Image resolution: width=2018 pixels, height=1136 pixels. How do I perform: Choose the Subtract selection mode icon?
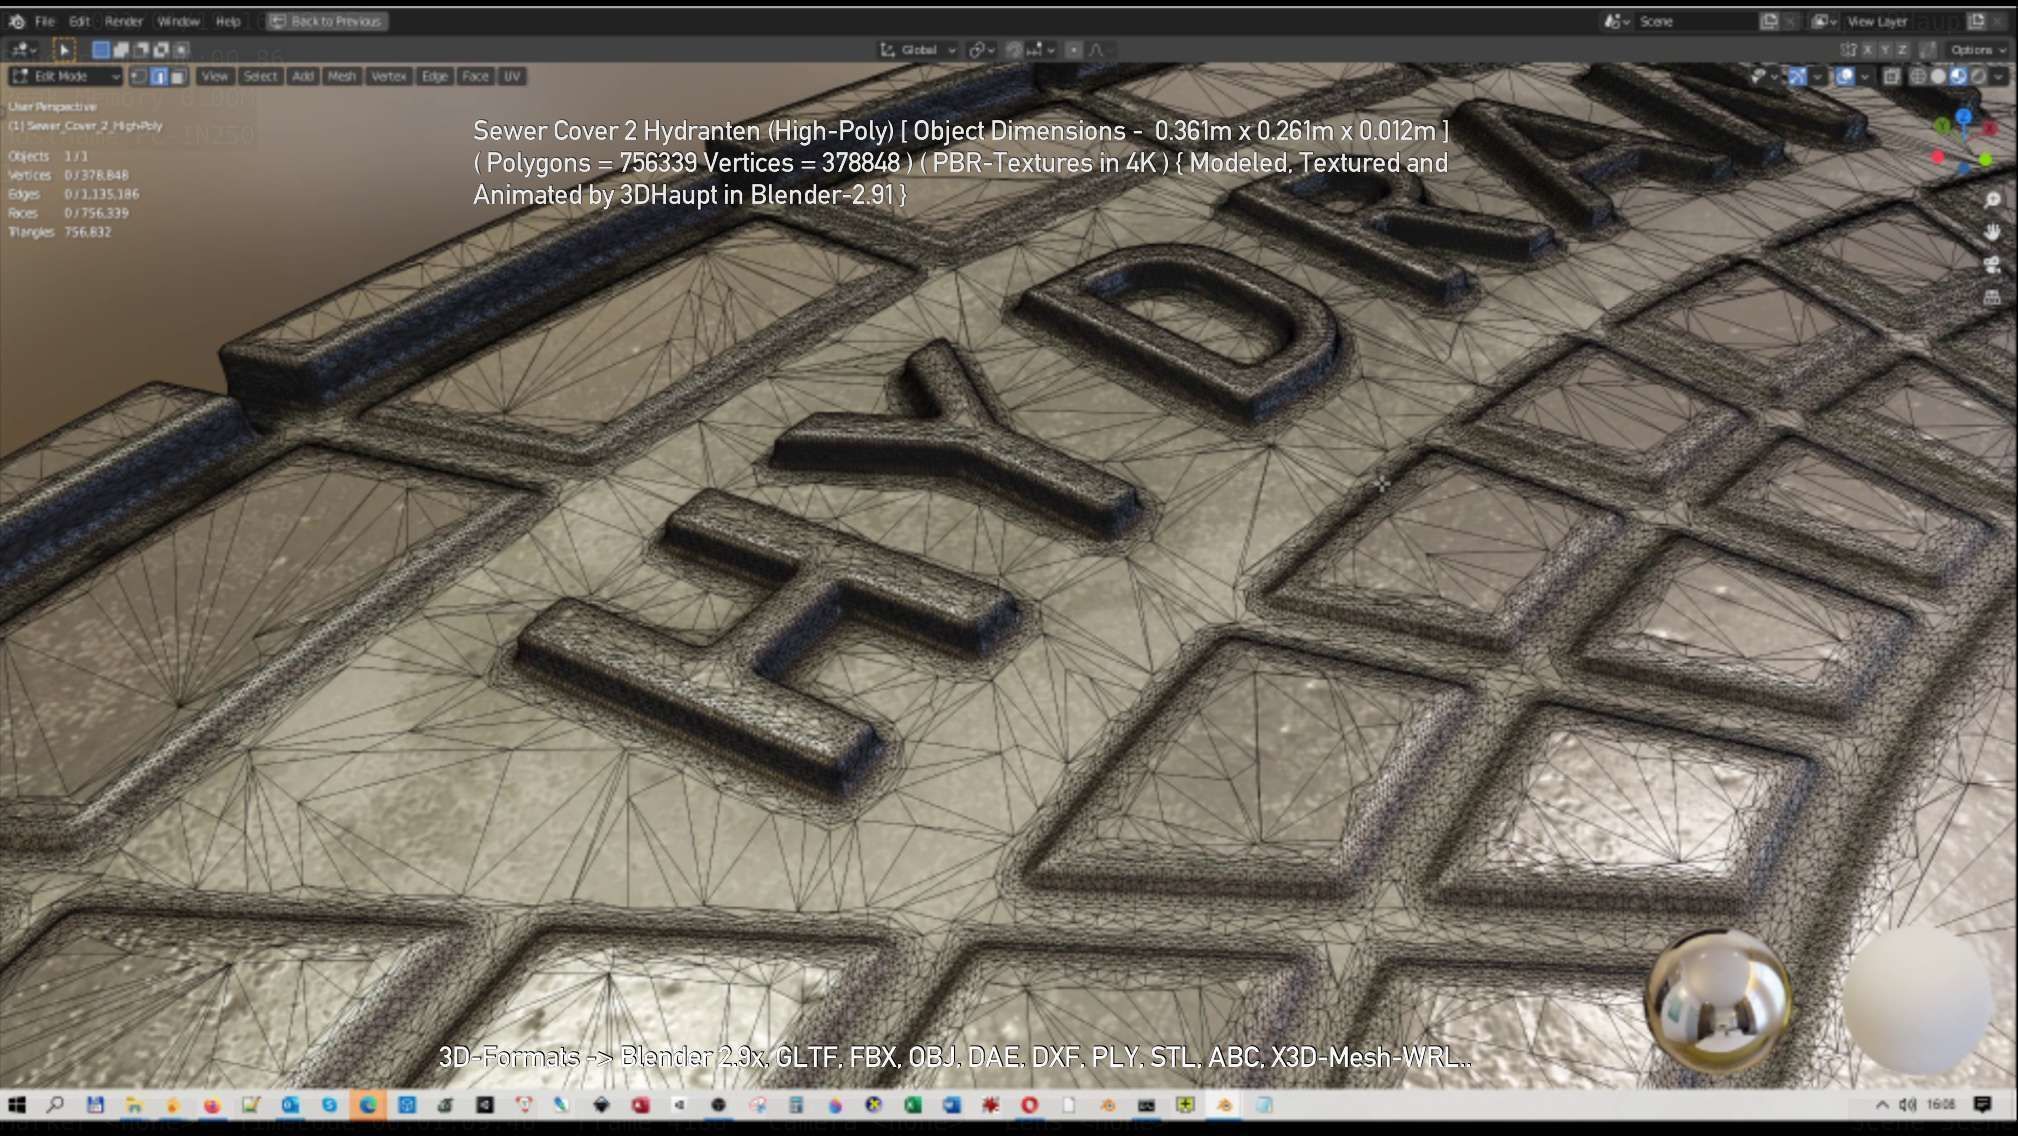(141, 49)
